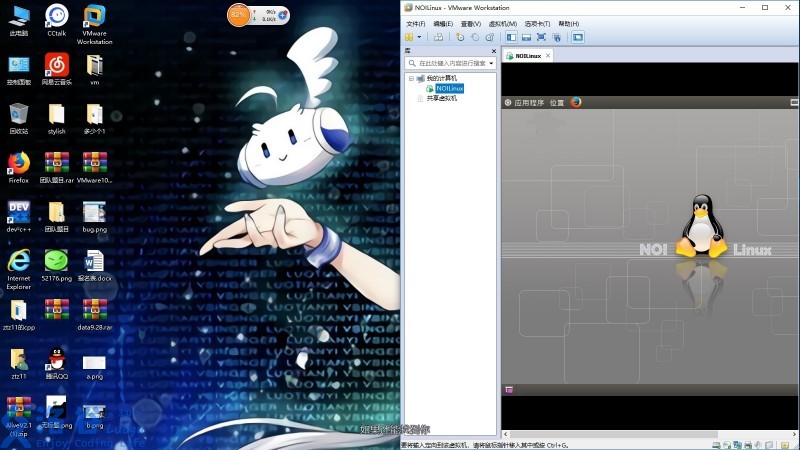Open CCtalk desktop shortcut
Screen dimensions: 800x450
click(x=57, y=20)
